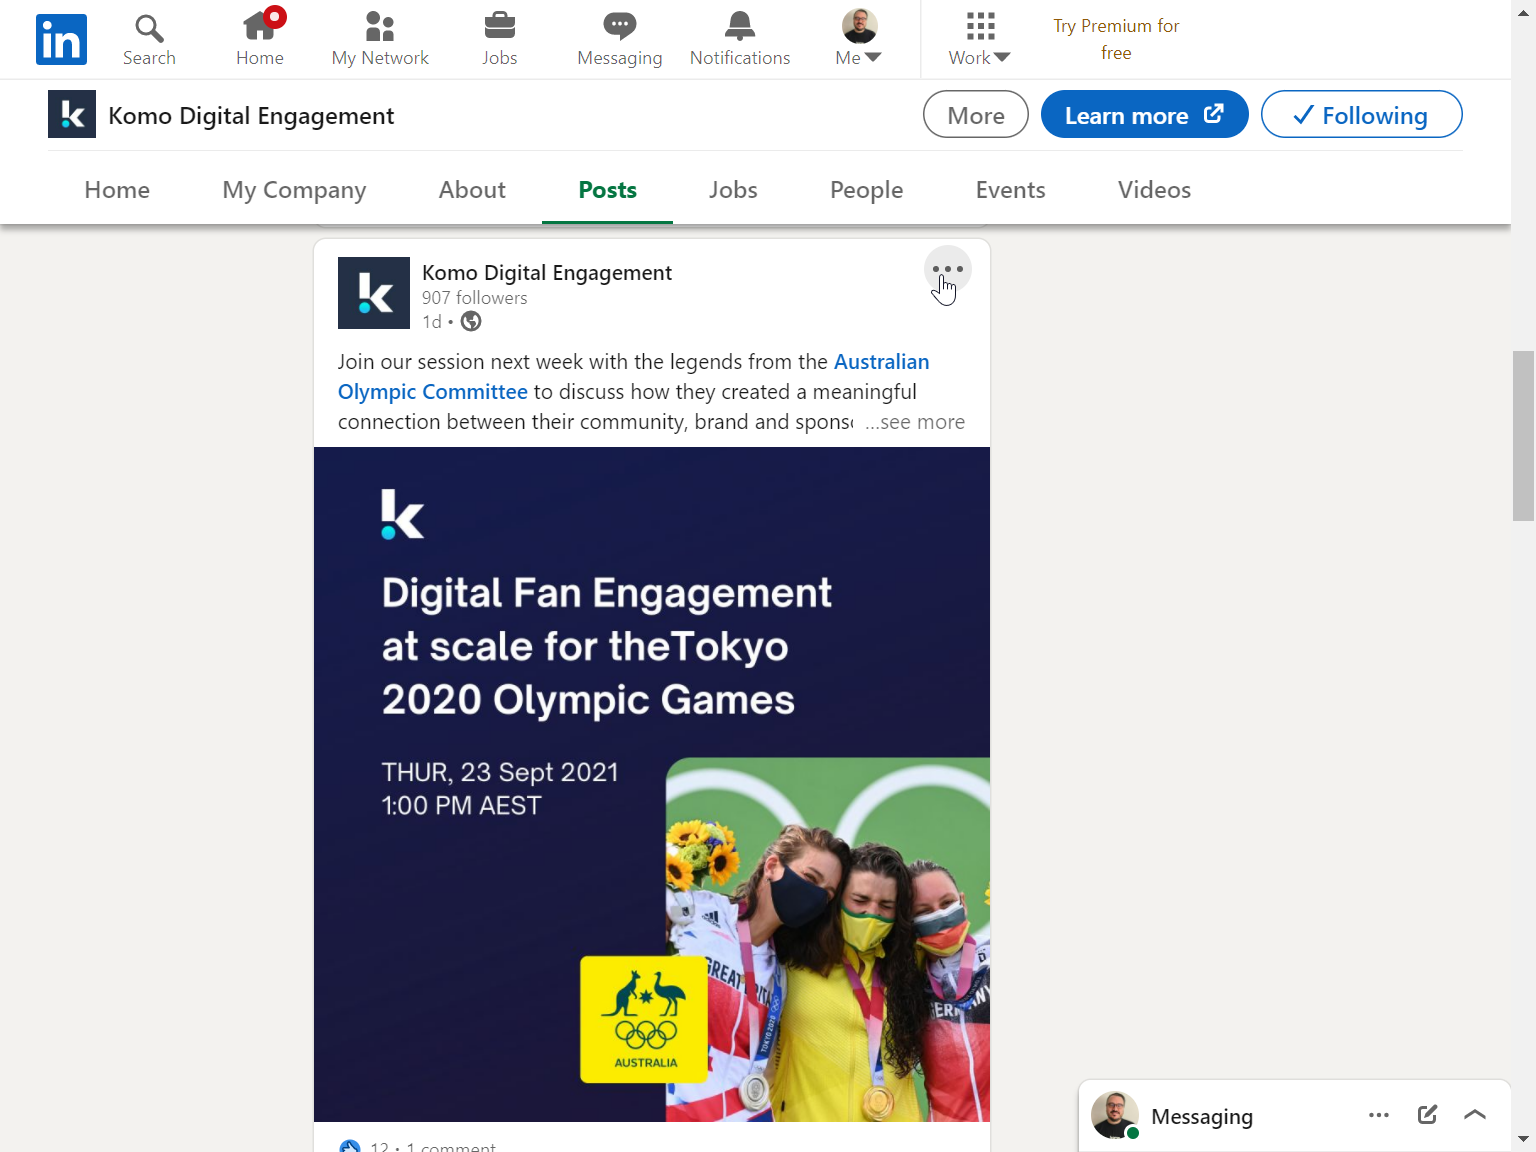Toggle the Following button
1536x1152 pixels.
(1361, 115)
